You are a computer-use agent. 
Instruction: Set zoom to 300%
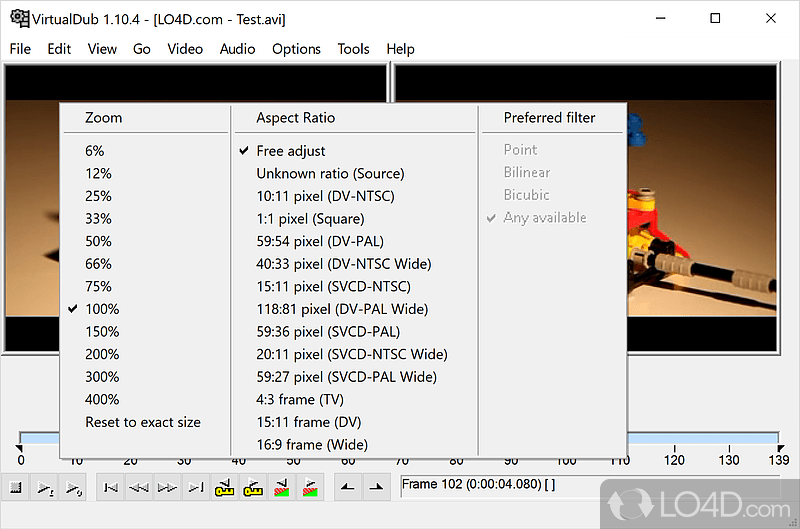click(145, 376)
